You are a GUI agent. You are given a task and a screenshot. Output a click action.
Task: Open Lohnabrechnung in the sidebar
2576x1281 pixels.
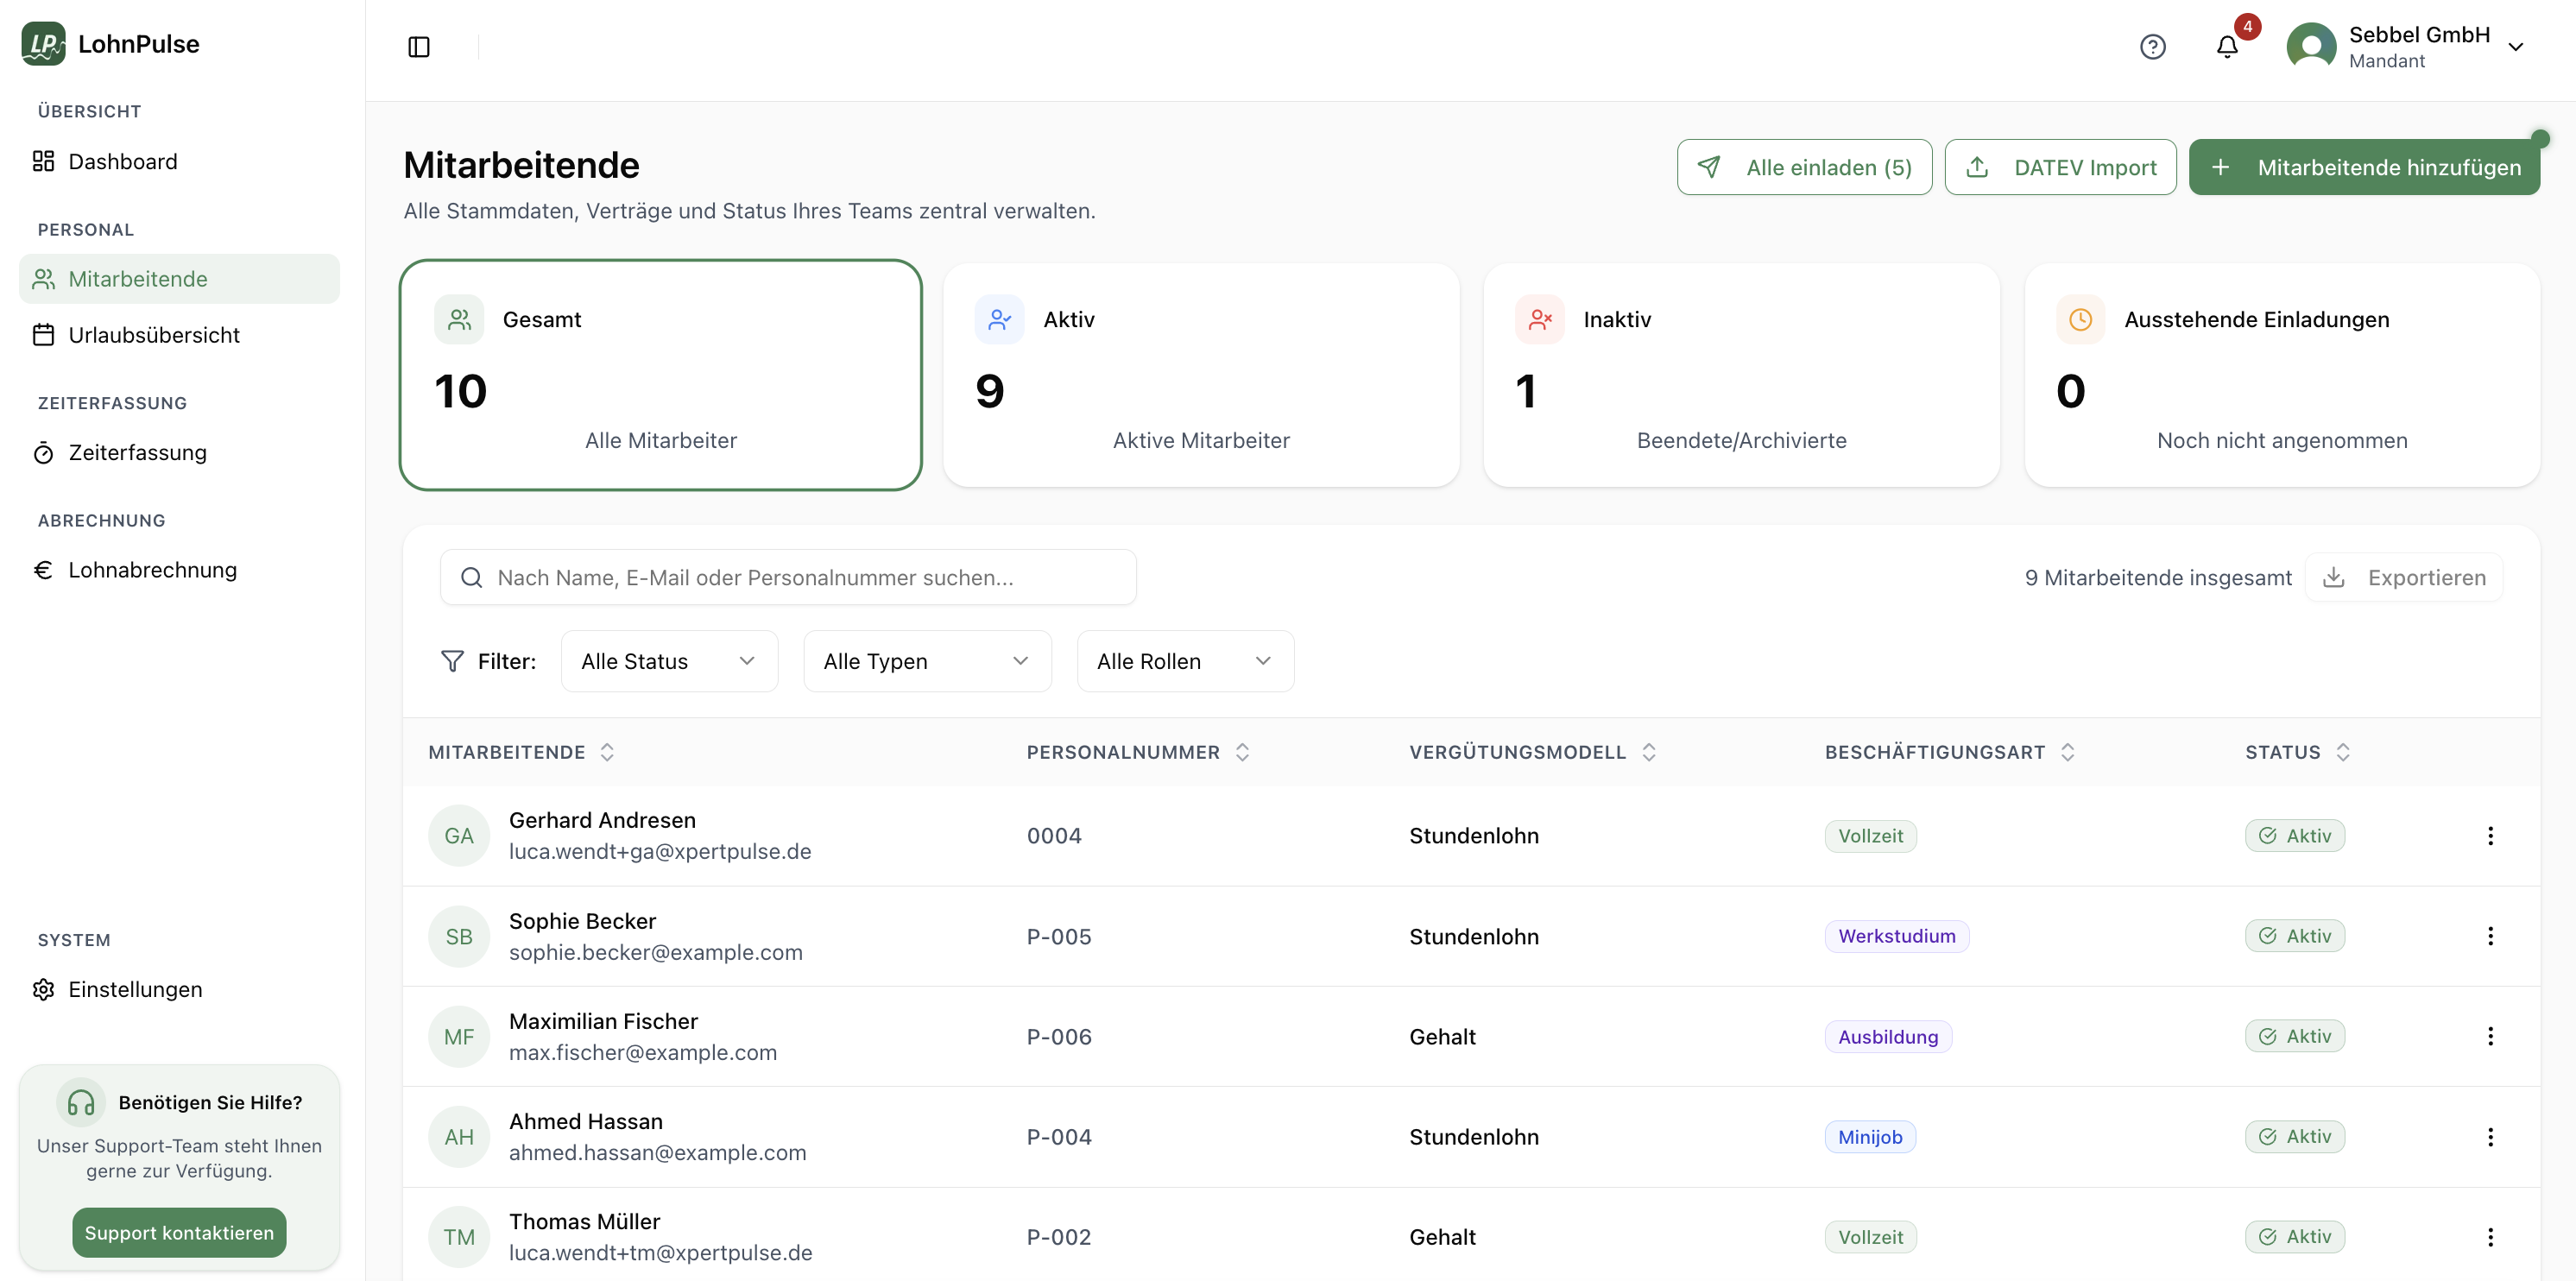click(x=152, y=570)
